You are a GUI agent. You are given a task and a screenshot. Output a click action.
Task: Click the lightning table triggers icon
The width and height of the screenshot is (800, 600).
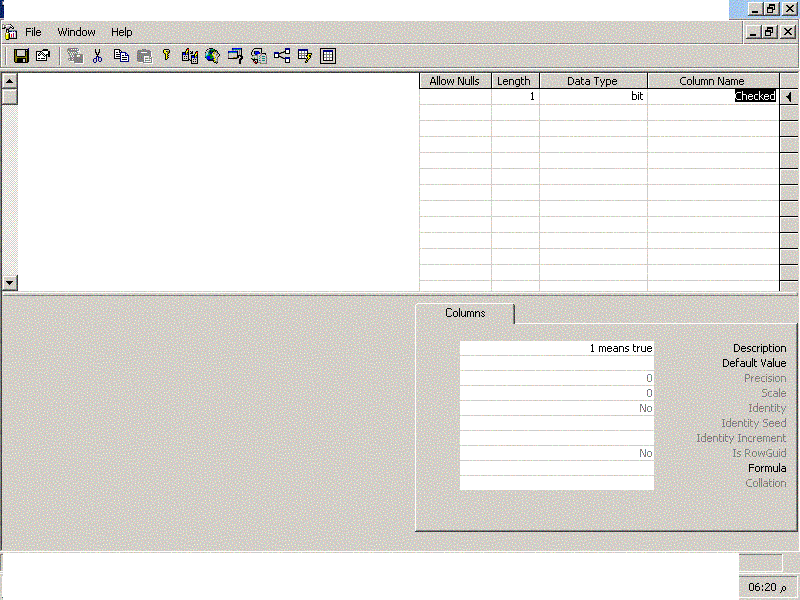tap(305, 56)
